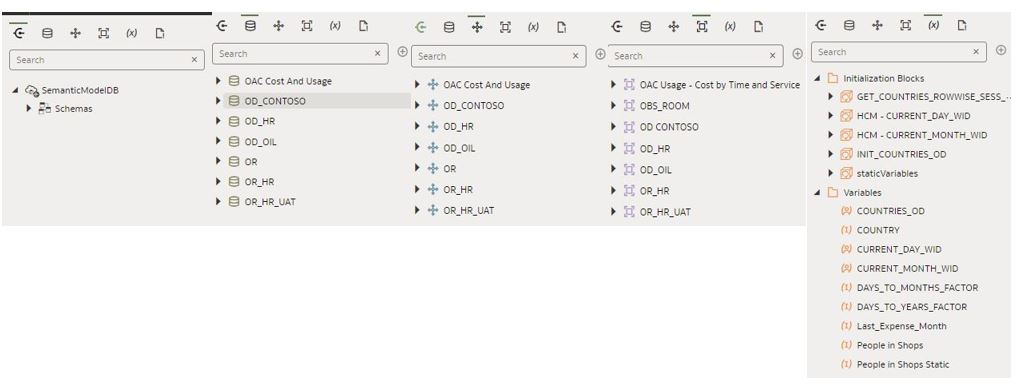This screenshot has height=385, width=1022.
Task: Click Logical Layer icon above the Initialization Blocks tree
Action: point(877,25)
